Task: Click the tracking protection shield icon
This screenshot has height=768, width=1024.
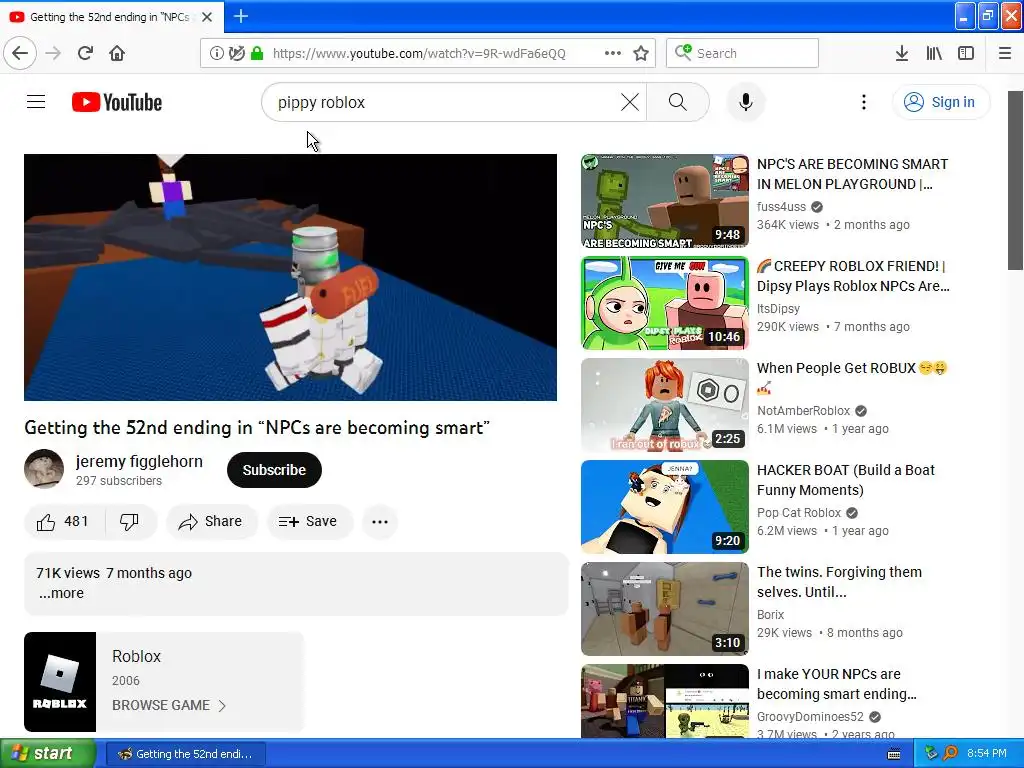Action: click(x=236, y=53)
